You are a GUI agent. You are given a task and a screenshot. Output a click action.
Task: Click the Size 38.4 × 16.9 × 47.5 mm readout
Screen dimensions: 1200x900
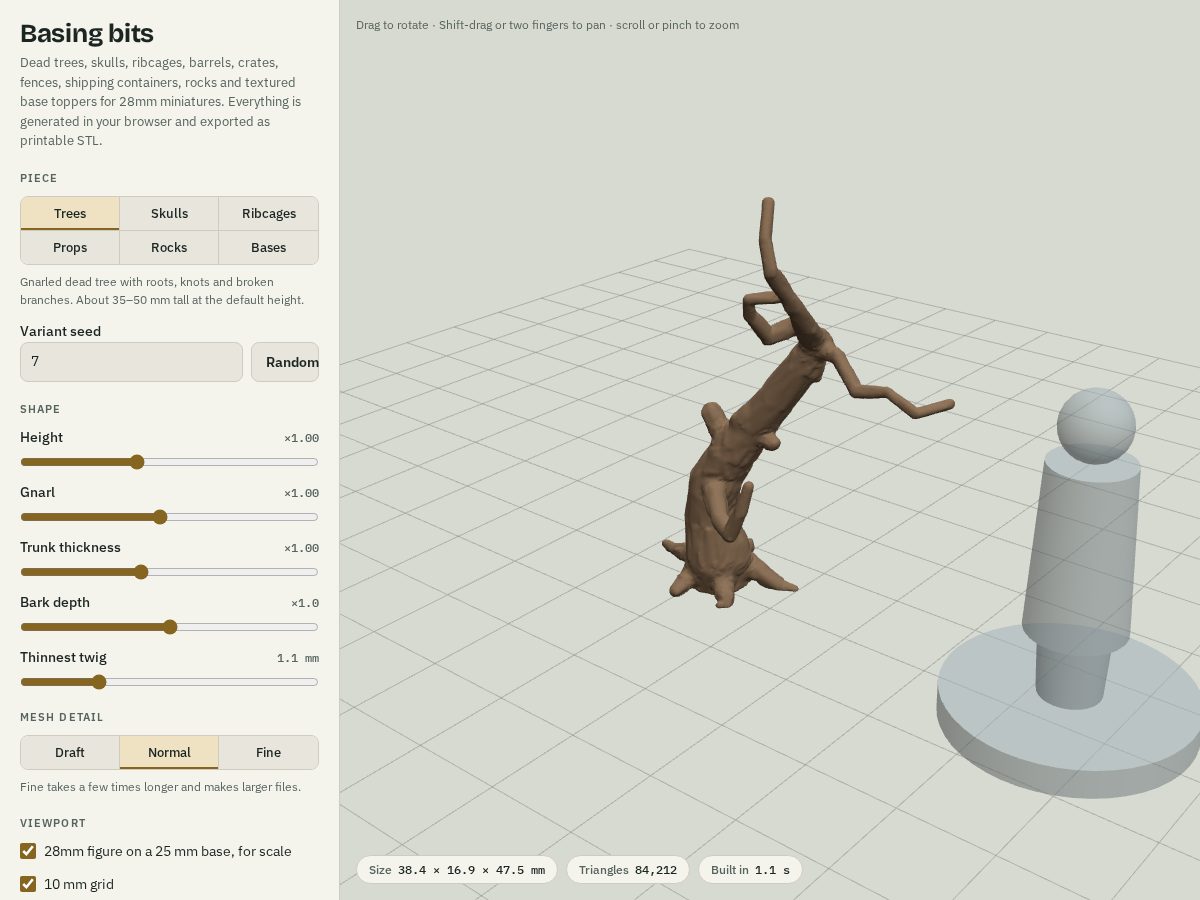click(457, 870)
